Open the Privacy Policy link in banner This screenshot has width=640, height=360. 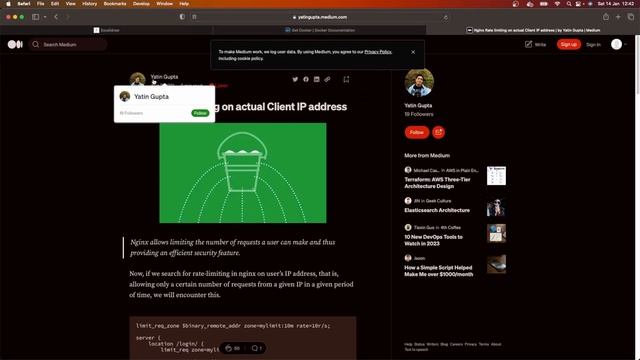pos(378,52)
